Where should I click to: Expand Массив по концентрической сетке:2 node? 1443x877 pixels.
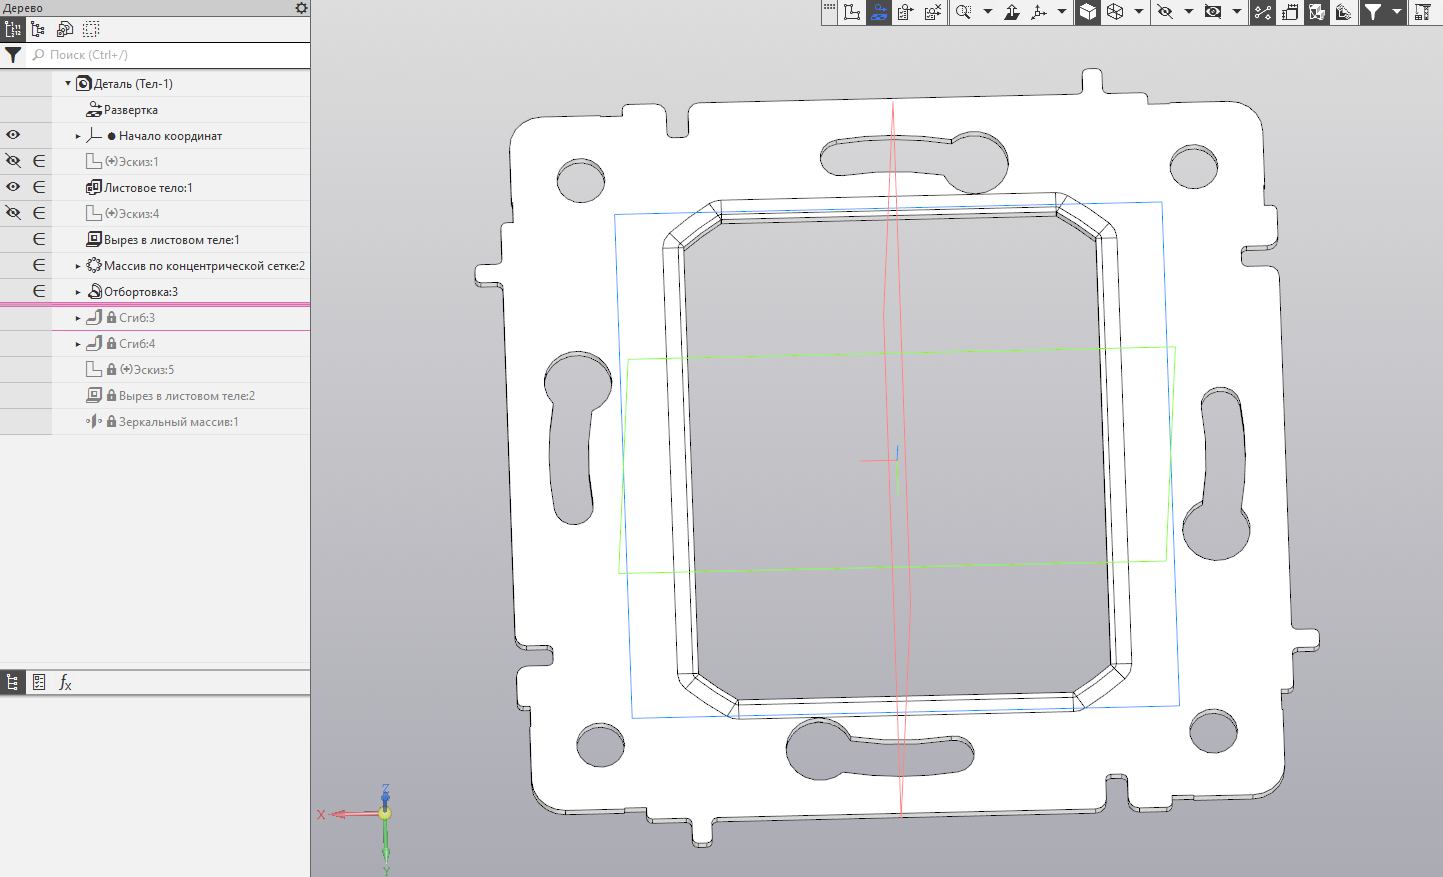point(78,266)
